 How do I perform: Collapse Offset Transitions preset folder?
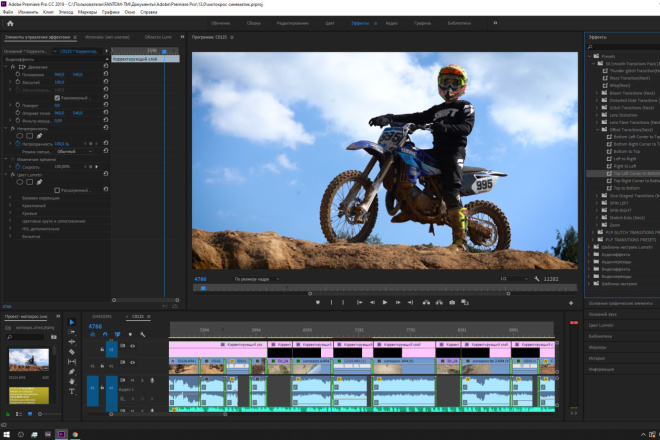[x=597, y=130]
